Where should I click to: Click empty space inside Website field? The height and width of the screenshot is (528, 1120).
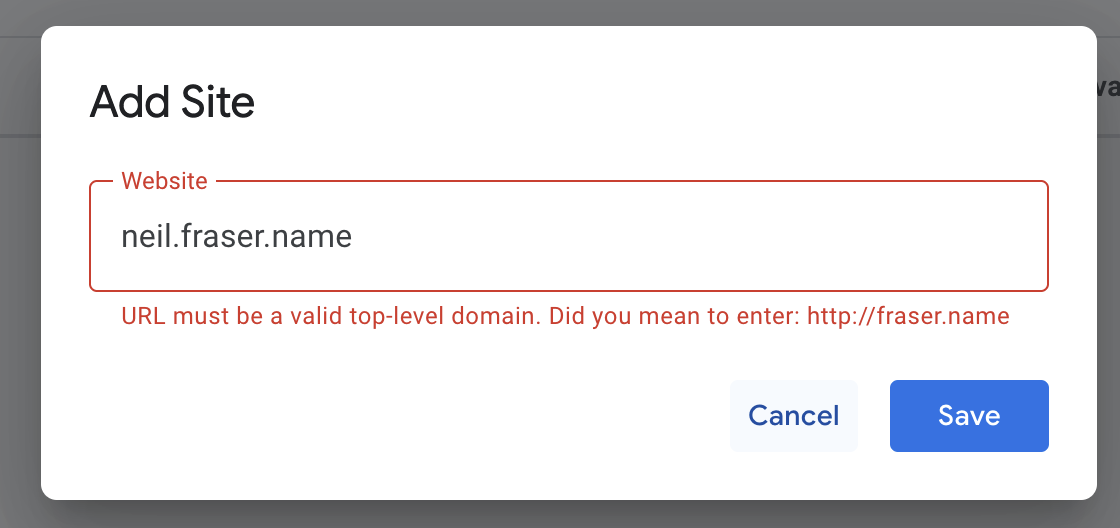tap(700, 236)
